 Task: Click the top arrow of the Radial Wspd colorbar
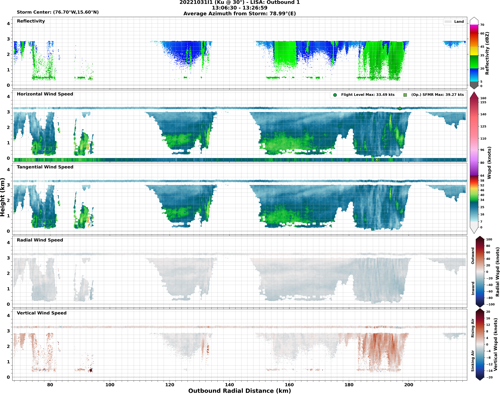(x=479, y=239)
